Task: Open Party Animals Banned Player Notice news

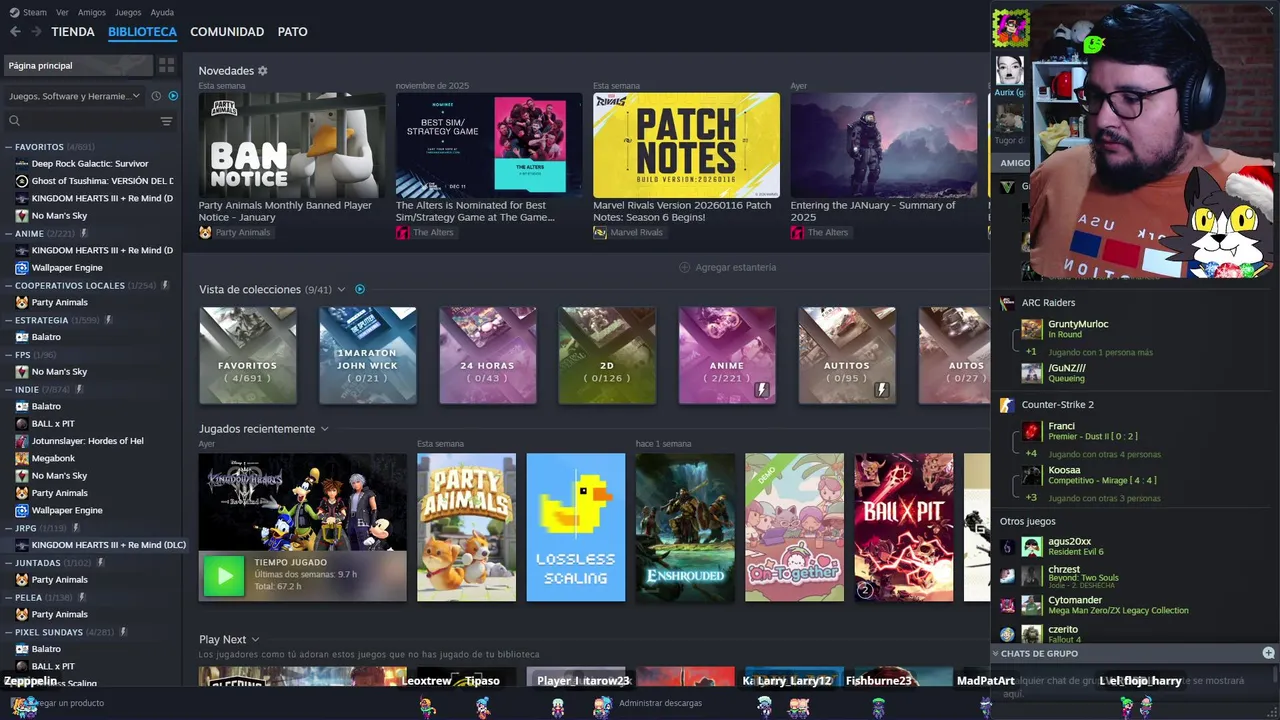Action: (292, 145)
